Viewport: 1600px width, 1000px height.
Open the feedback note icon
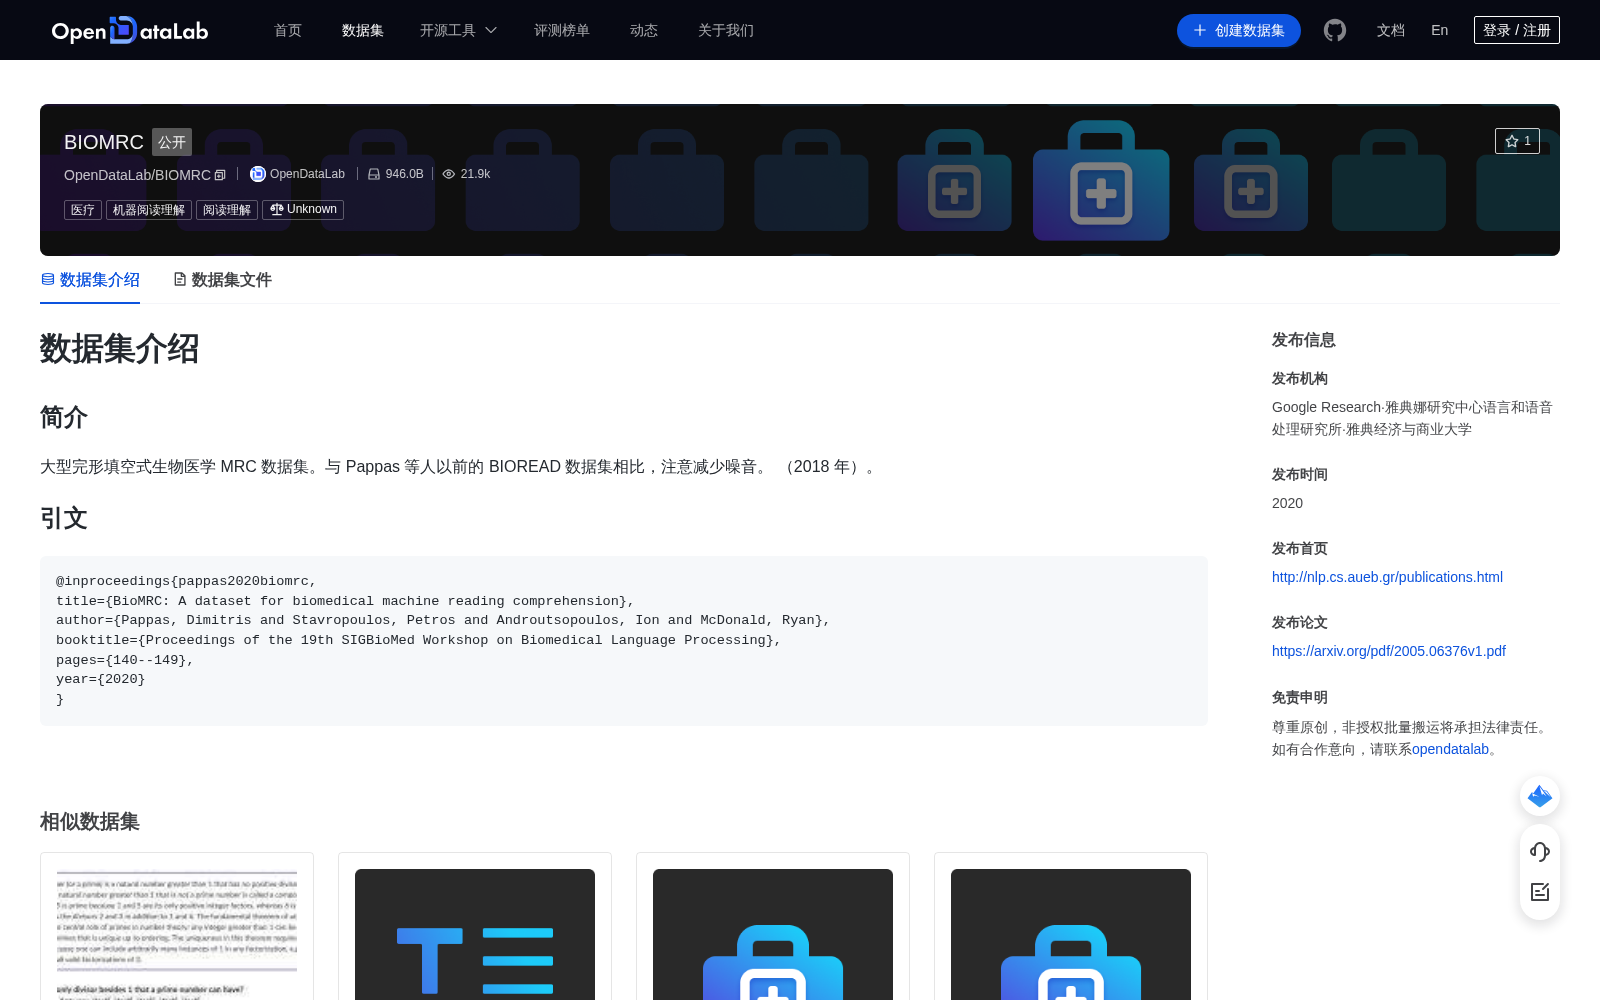[x=1540, y=892]
